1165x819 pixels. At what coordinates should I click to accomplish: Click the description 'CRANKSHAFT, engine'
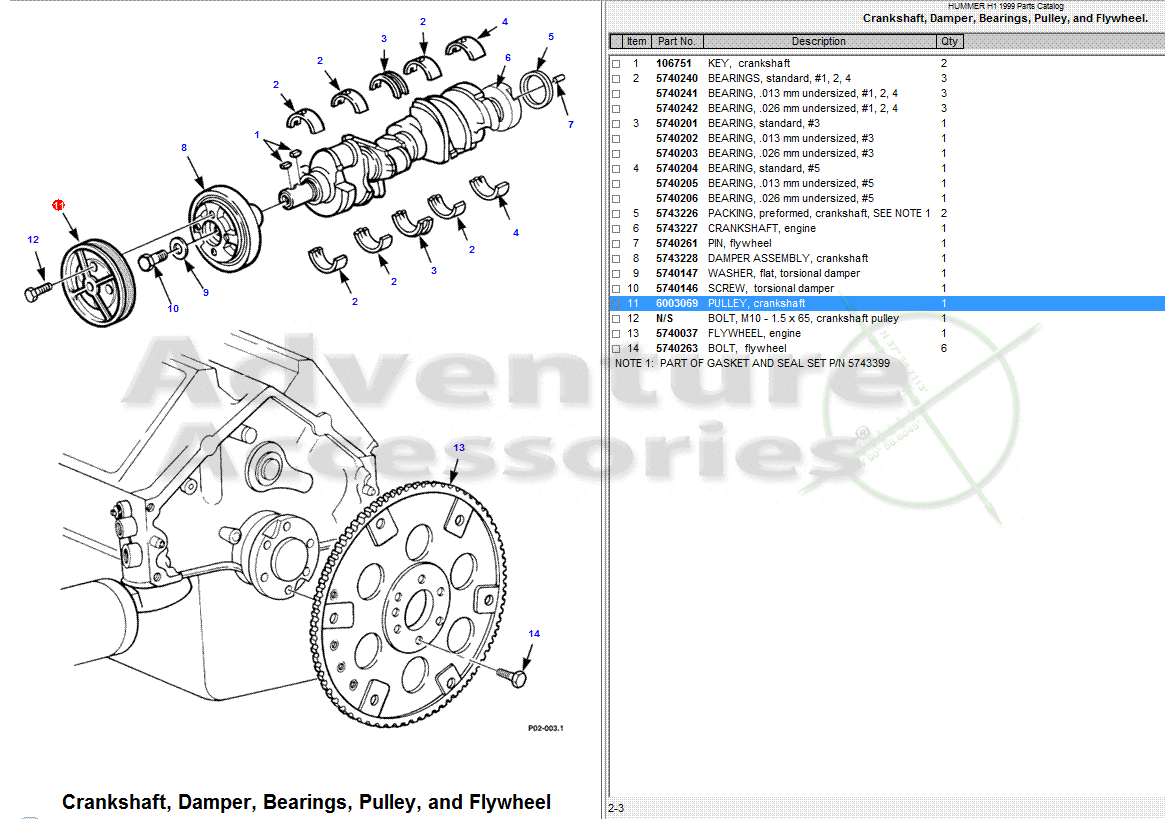tap(762, 228)
